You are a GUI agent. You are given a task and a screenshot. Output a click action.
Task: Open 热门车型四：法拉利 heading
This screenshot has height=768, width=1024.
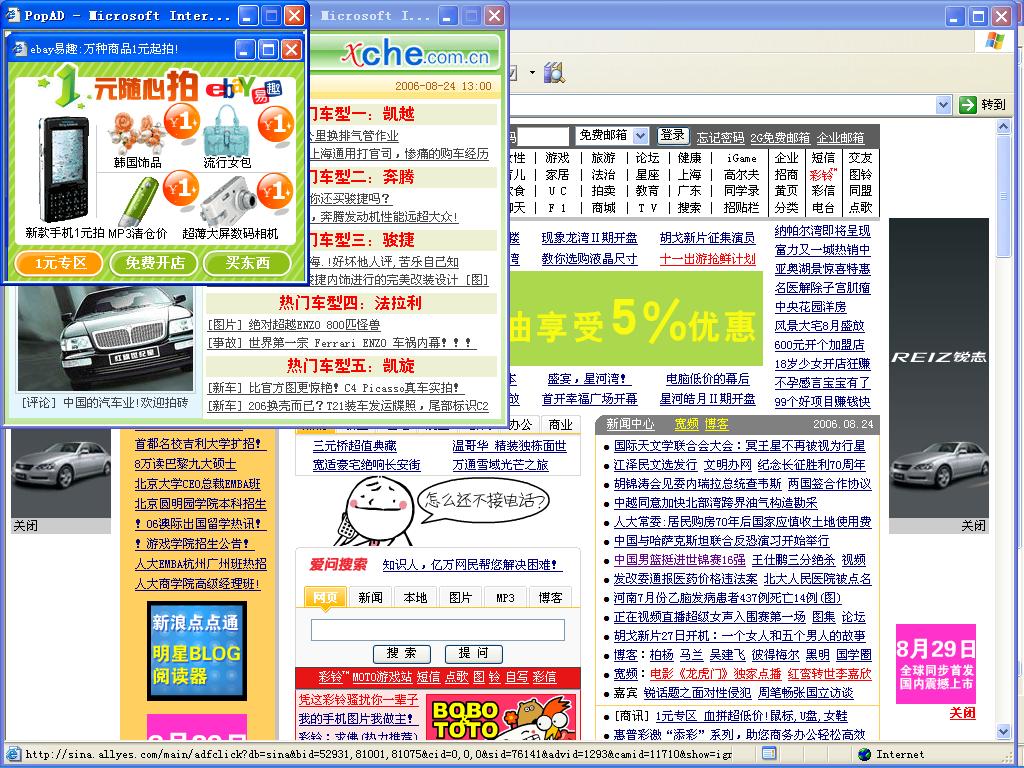pos(351,303)
